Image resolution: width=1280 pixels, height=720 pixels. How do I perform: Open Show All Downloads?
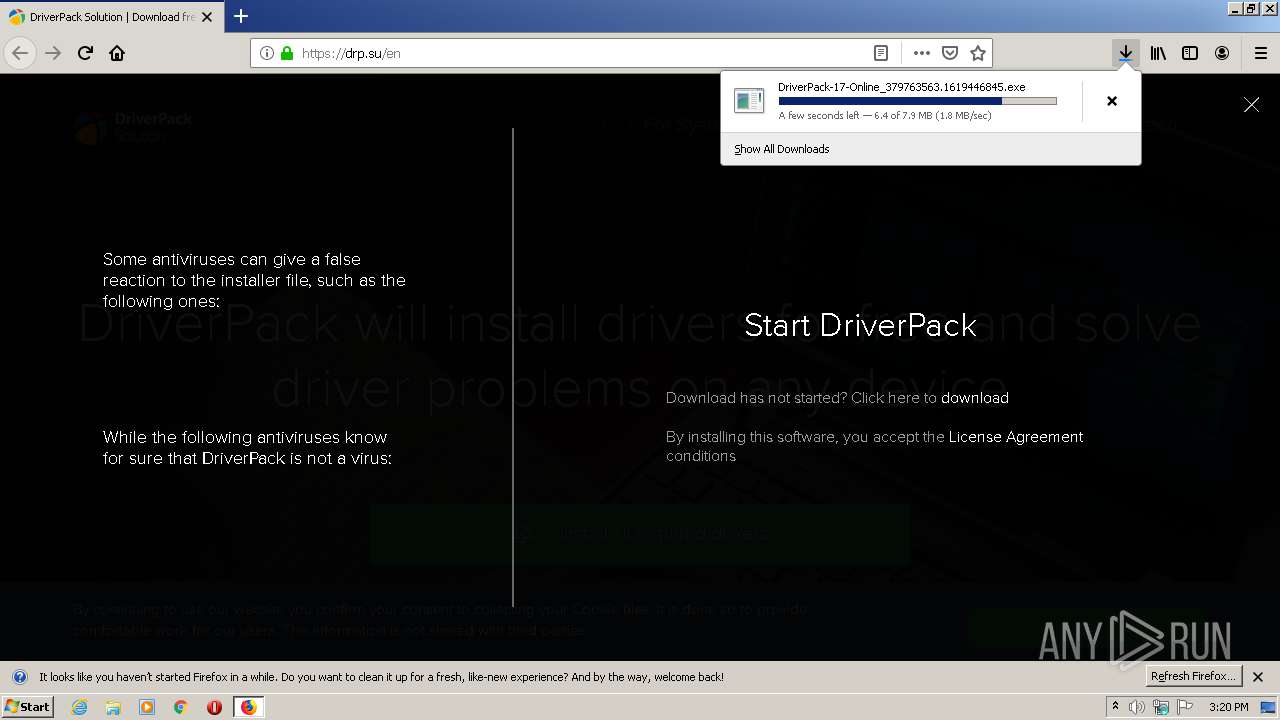pos(781,149)
